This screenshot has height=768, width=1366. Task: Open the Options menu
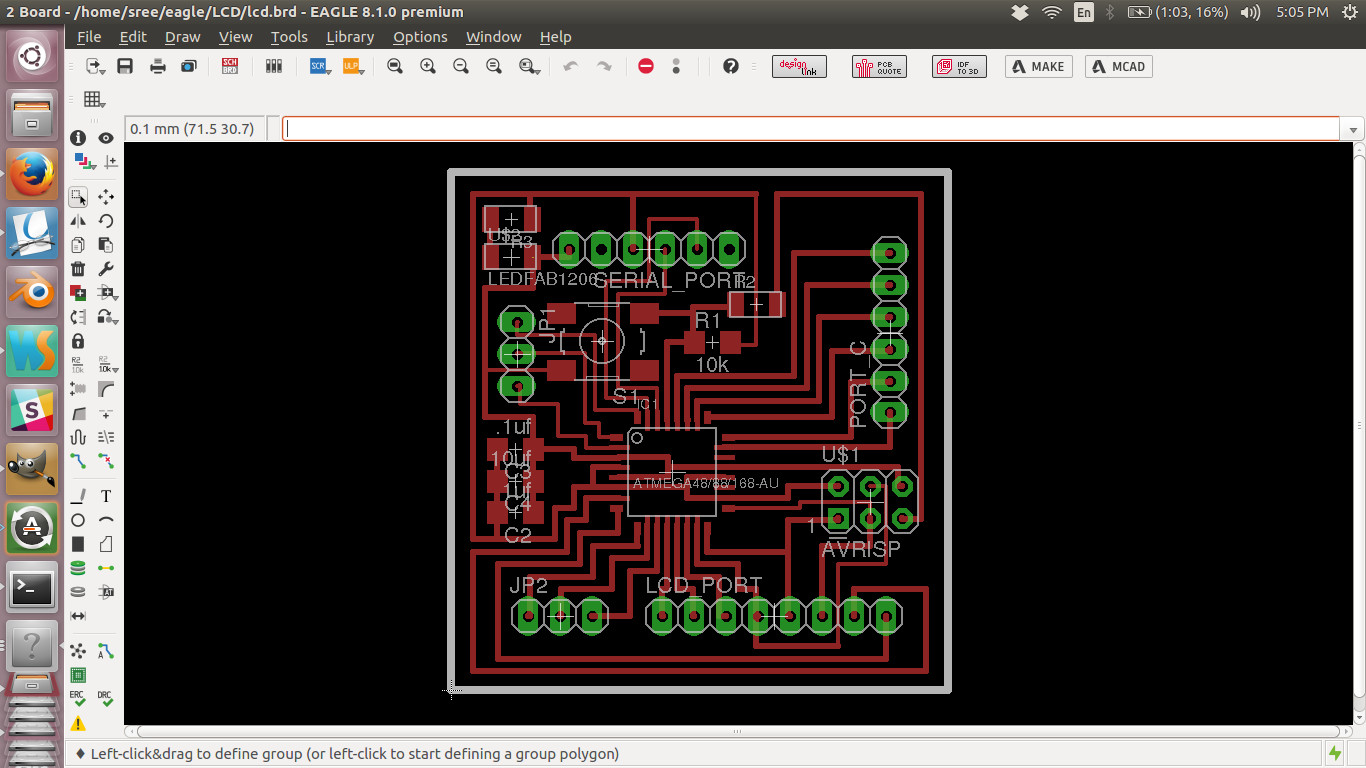click(420, 37)
